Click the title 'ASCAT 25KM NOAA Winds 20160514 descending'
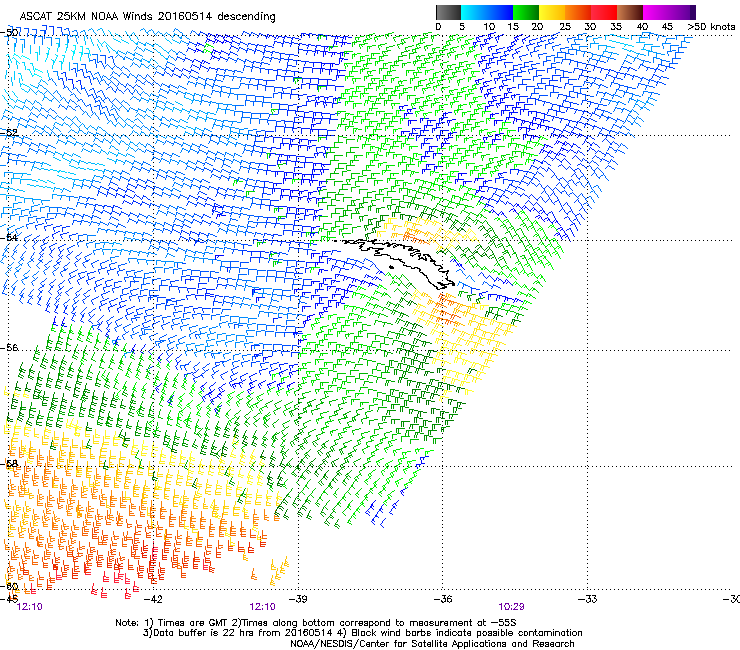The height and width of the screenshot is (650, 740). [x=147, y=17]
